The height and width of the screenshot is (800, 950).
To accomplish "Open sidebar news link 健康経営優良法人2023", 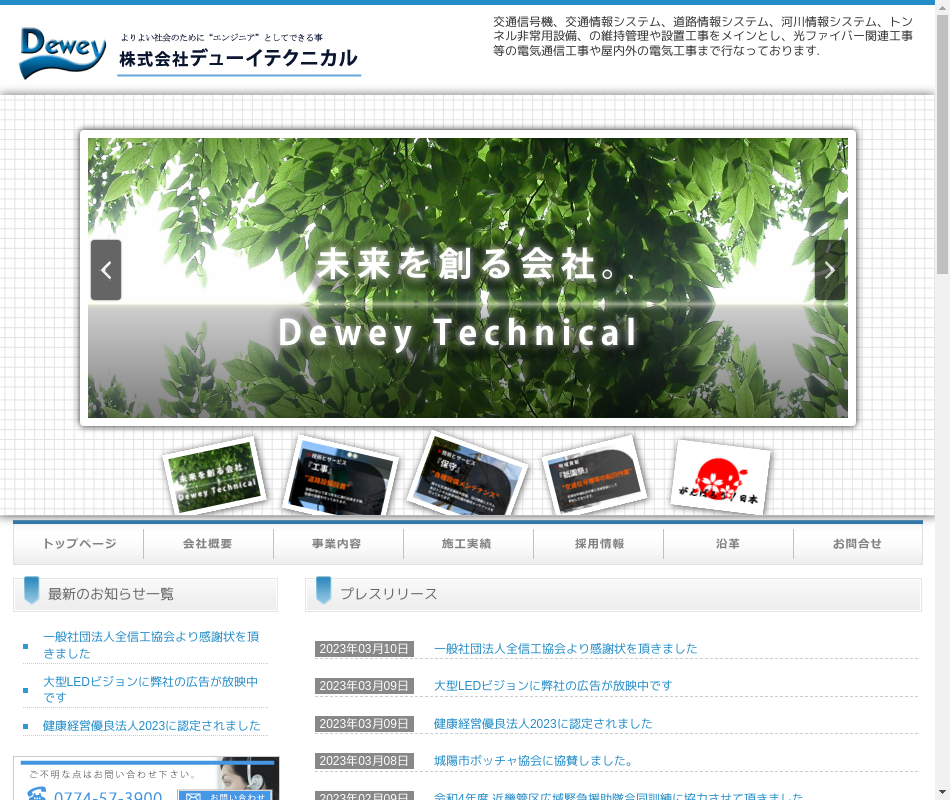I will click(151, 726).
